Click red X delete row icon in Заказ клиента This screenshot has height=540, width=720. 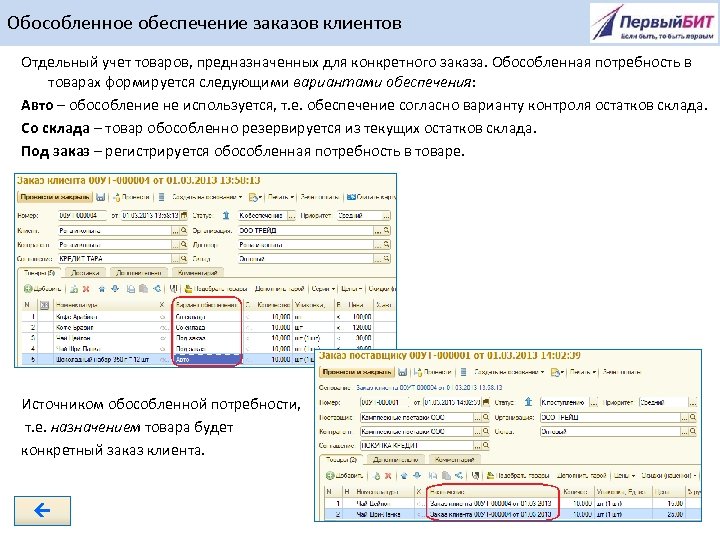tap(86, 289)
